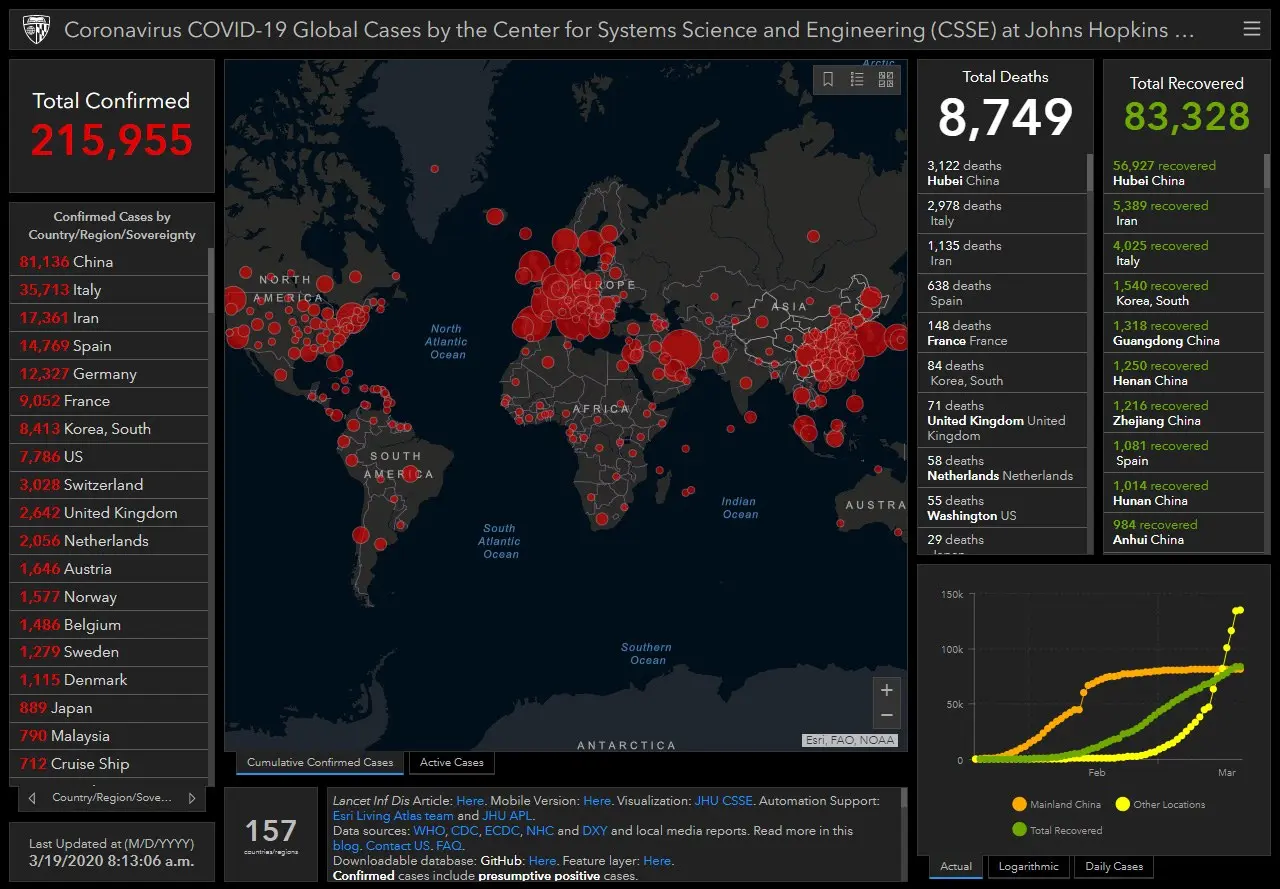Switch chart to Logarithmic tab
Screen dimensions: 1280x889
coord(1028,867)
